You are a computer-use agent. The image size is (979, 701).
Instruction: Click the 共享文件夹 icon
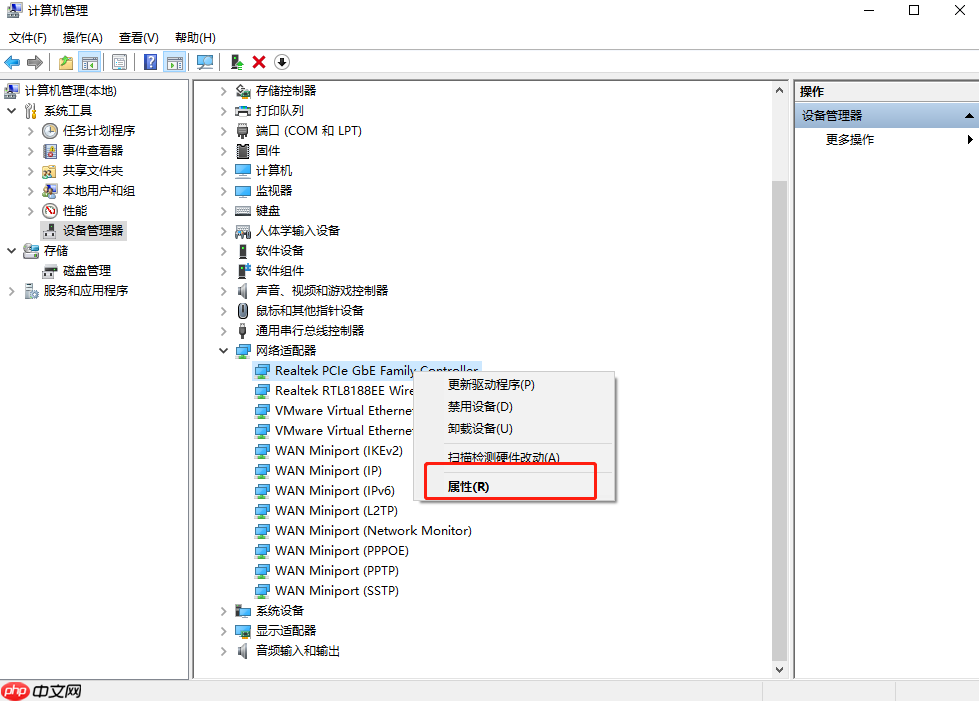[49, 171]
